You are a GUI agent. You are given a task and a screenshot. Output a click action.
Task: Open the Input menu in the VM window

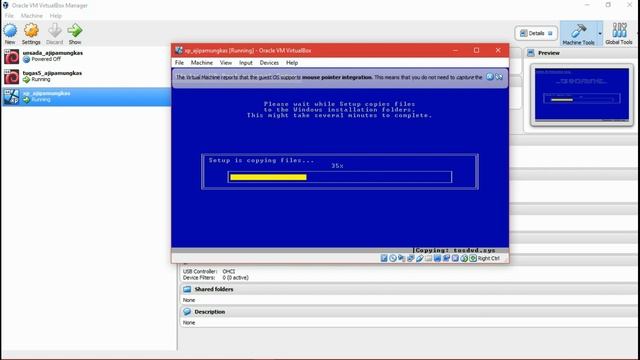pos(246,63)
